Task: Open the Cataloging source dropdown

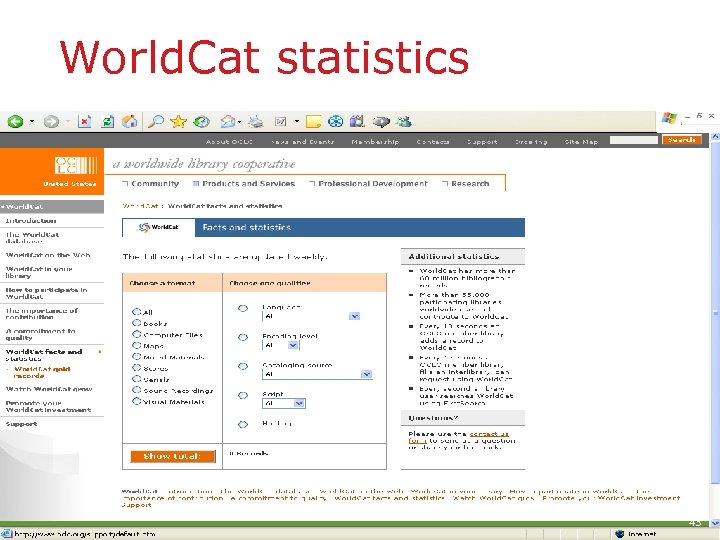Action: click(317, 374)
